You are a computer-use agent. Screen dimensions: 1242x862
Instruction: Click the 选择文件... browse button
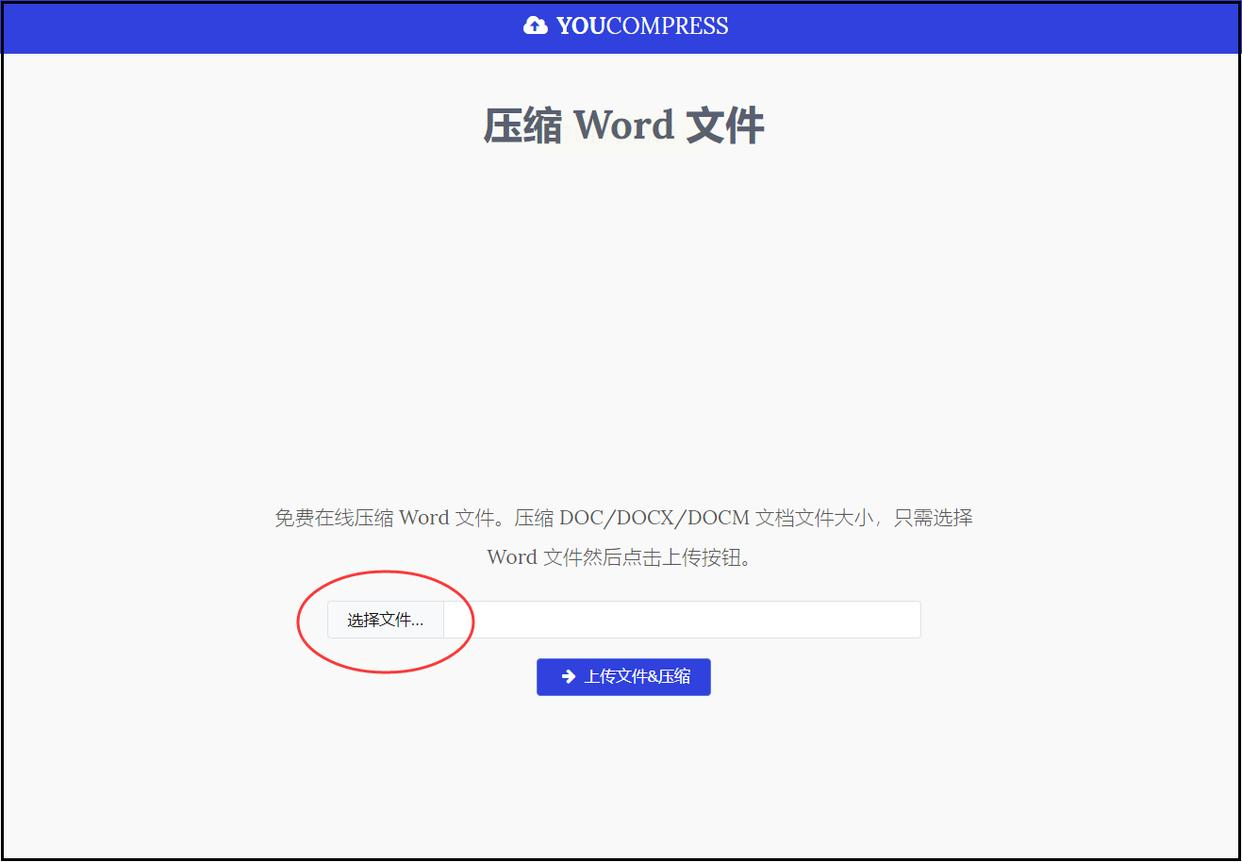click(385, 620)
